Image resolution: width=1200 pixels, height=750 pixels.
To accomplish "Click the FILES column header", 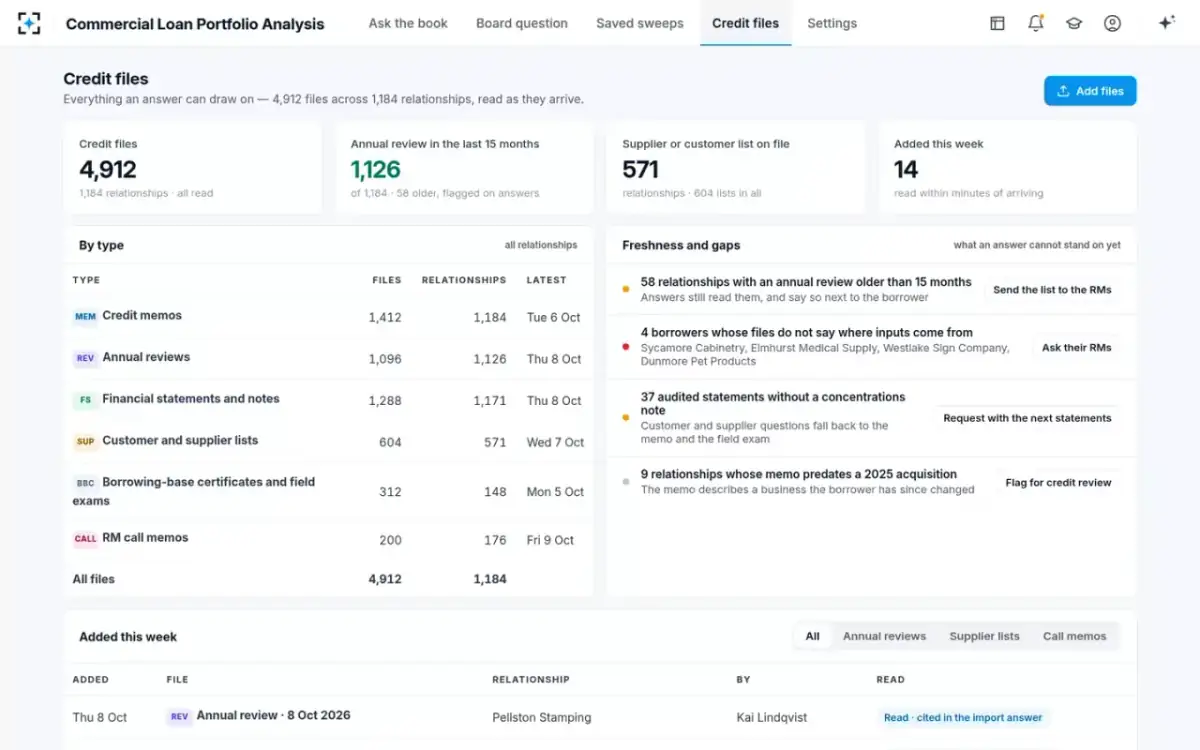I will (387, 280).
